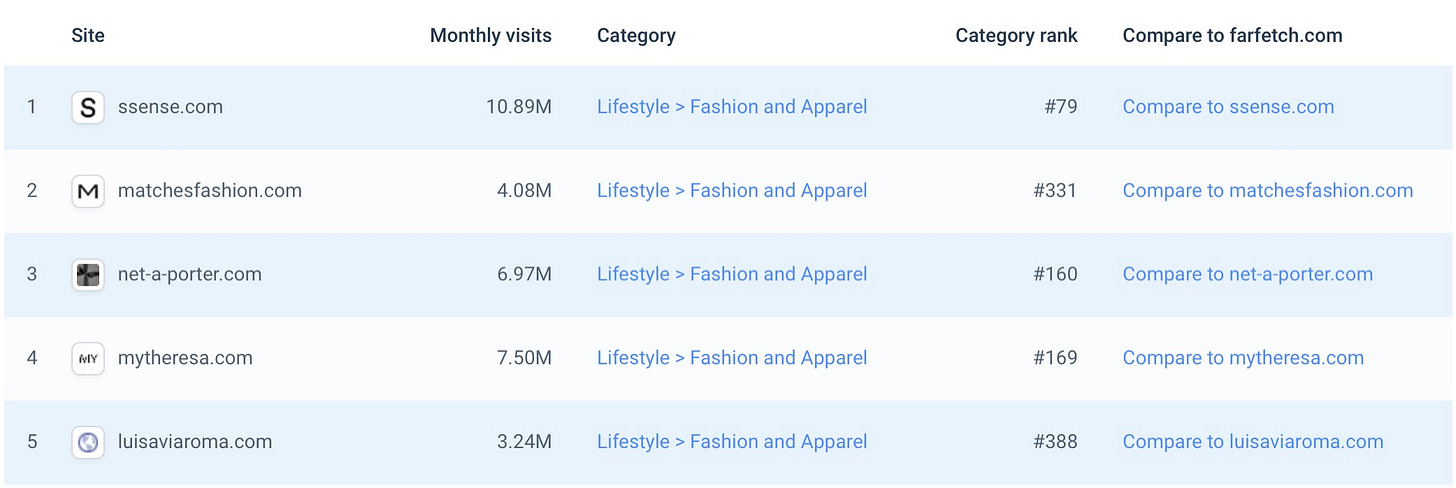Click row number 2 next to matchesfashion.com
1456x488 pixels.
point(32,191)
